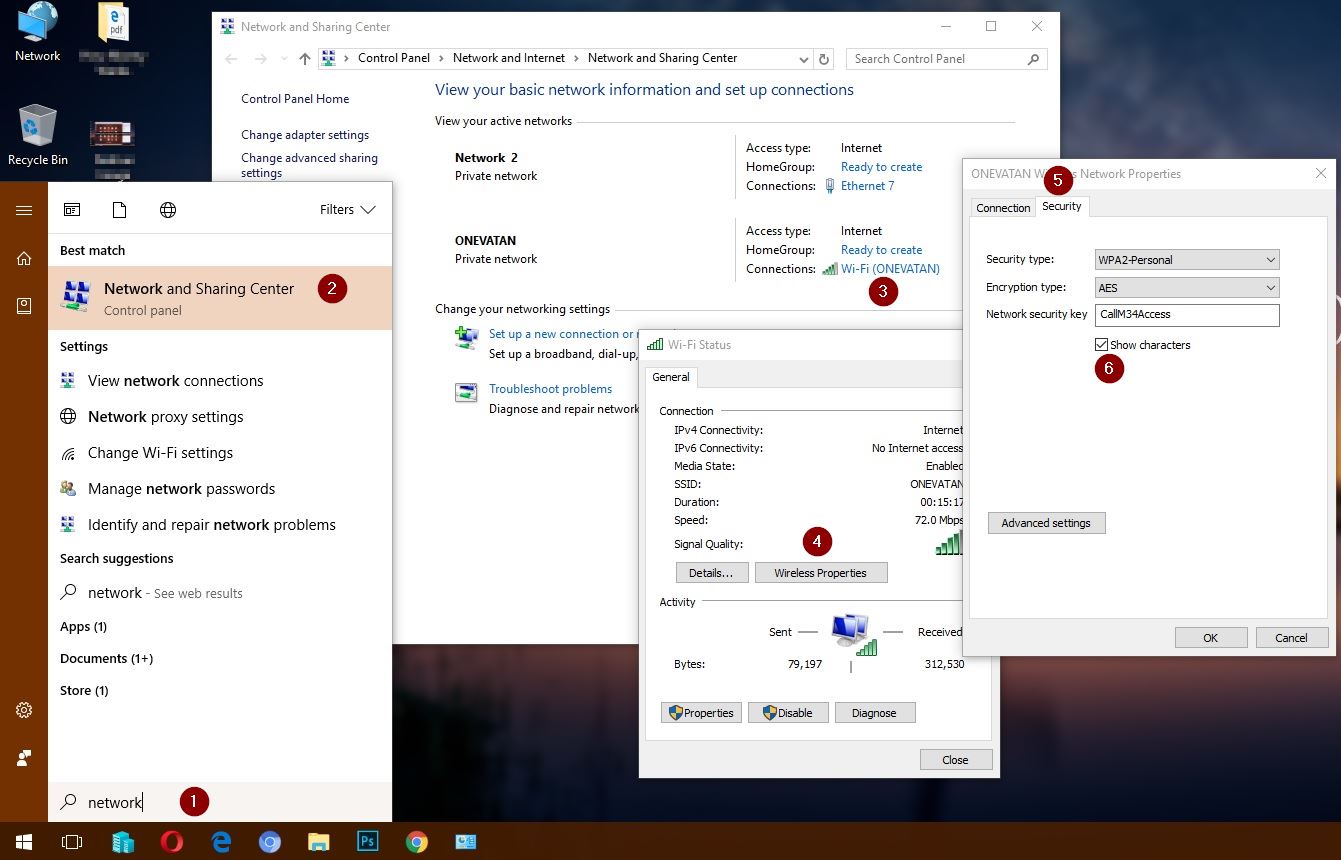Expand the Apps (1) search group

83,627
